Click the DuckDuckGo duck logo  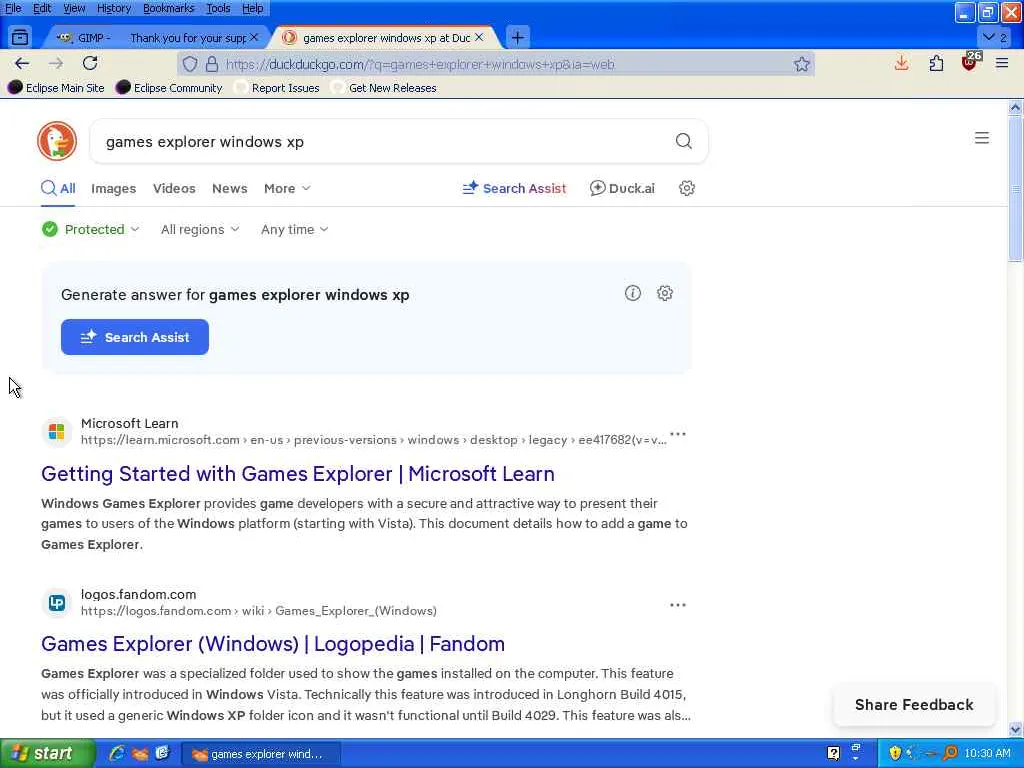57,141
